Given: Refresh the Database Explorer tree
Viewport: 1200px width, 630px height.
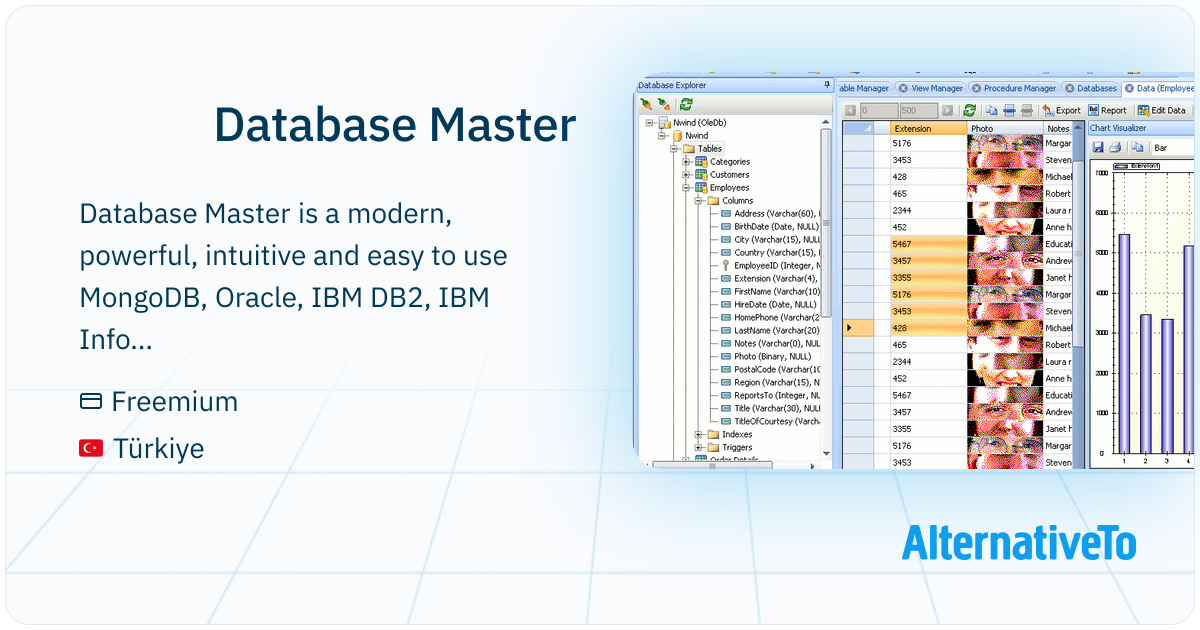Looking at the screenshot, I should pos(686,104).
